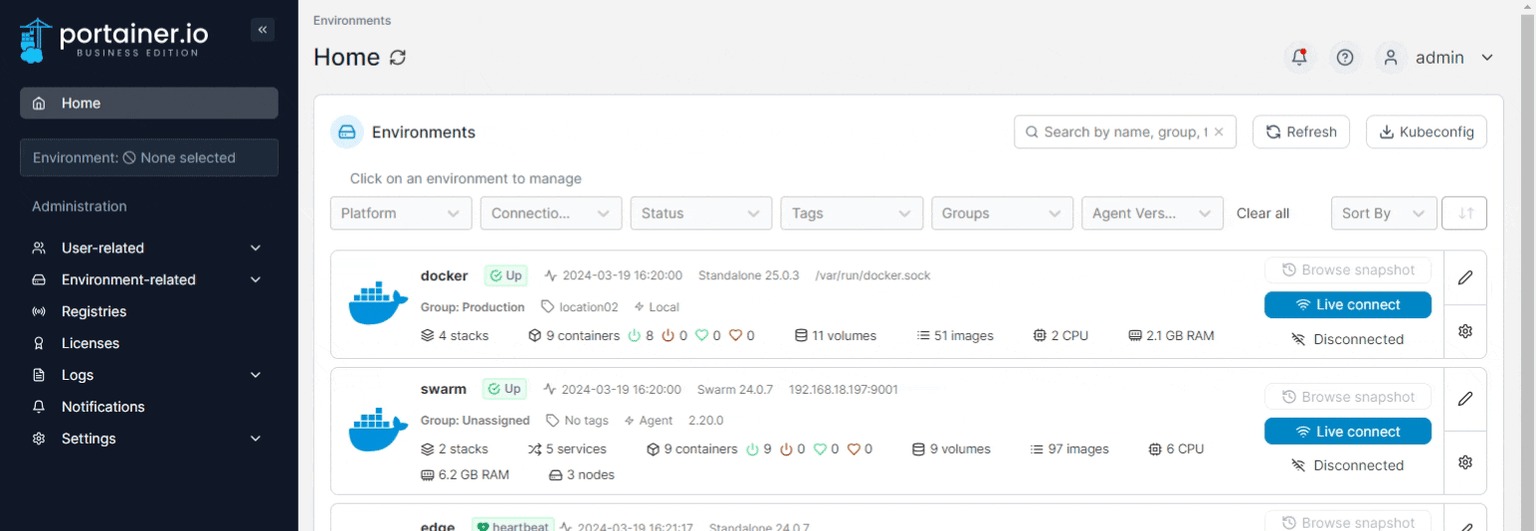Open the notifications bell icon
Image resolution: width=1536 pixels, height=531 pixels.
(1299, 58)
